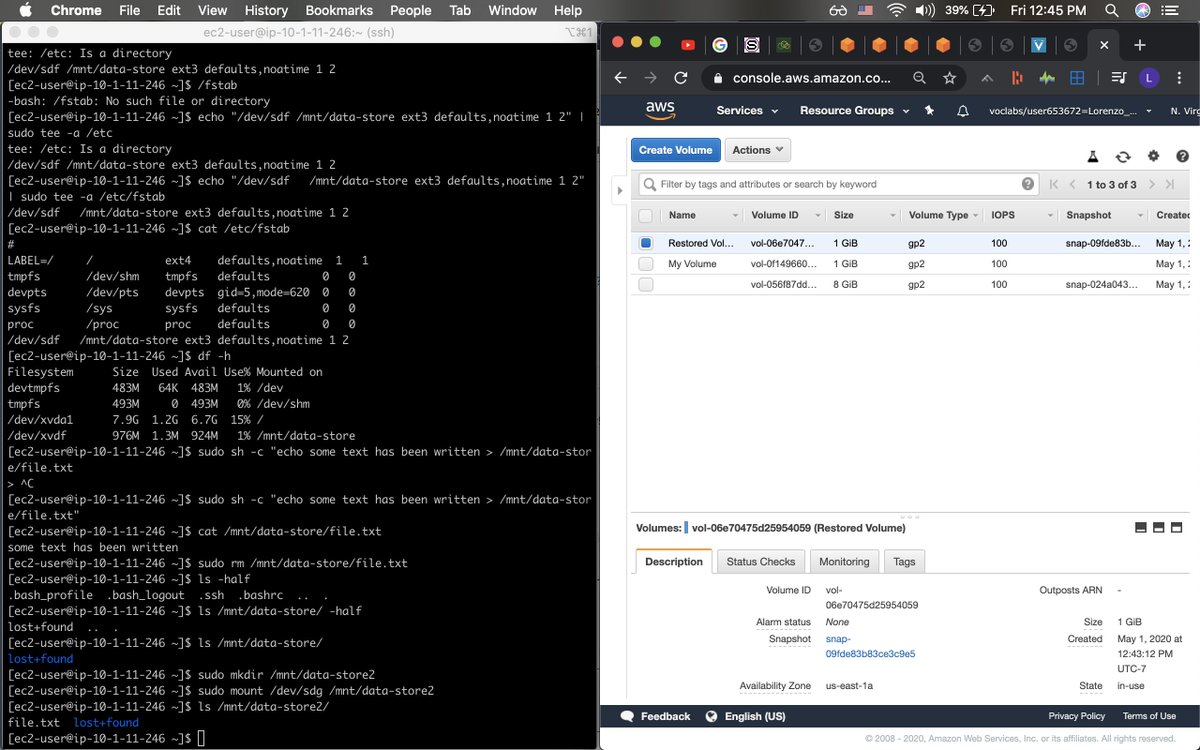Image resolution: width=1200 pixels, height=750 pixels.
Task: Click the zoom magnifier in address bar
Action: [x=919, y=78]
